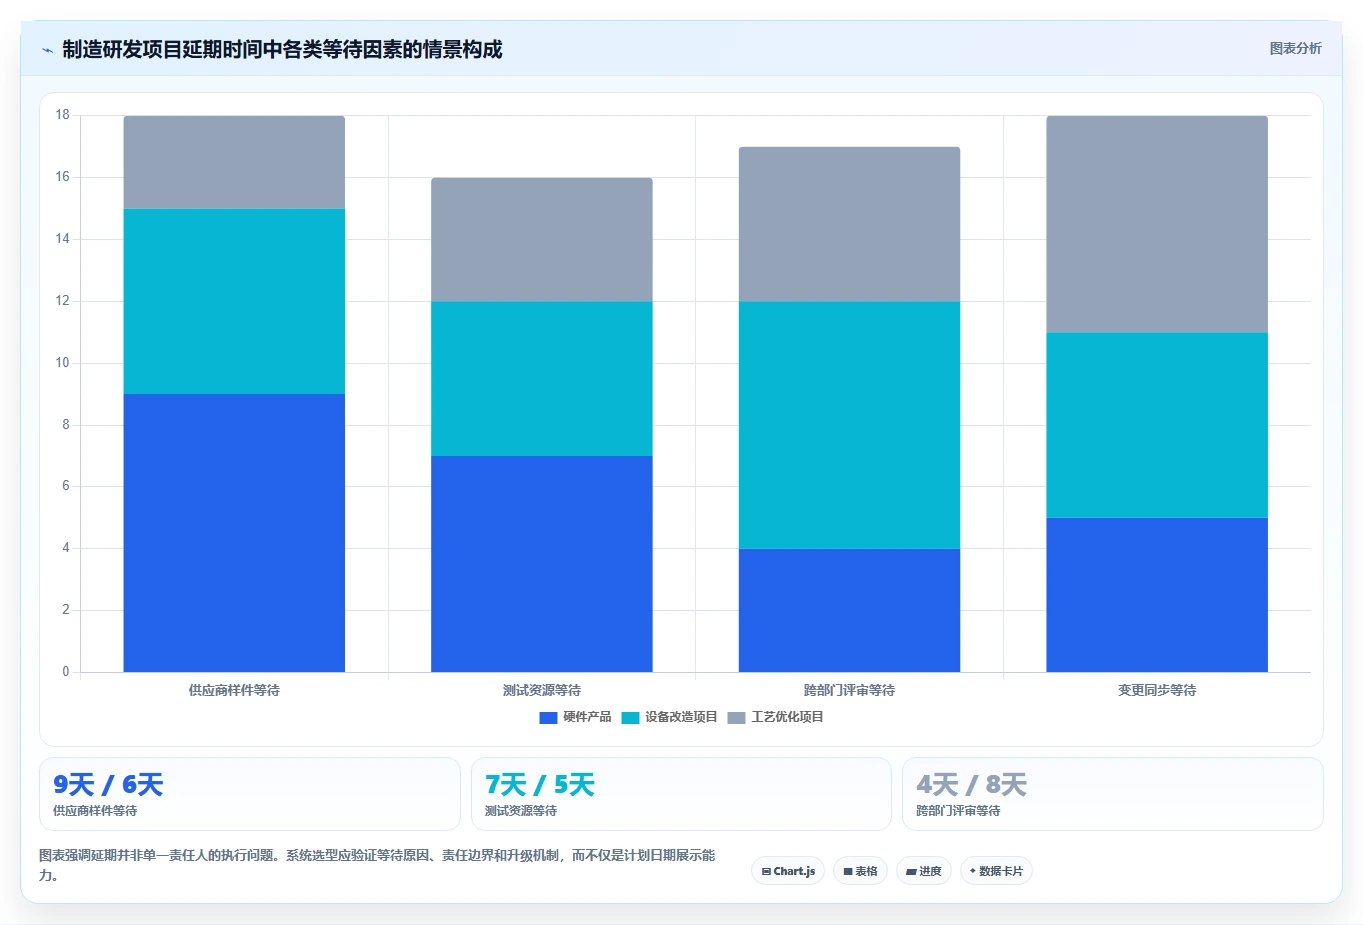The width and height of the screenshot is (1363, 925).
Task: Toggle the 硬件产品 legend color box
Action: [x=548, y=718]
